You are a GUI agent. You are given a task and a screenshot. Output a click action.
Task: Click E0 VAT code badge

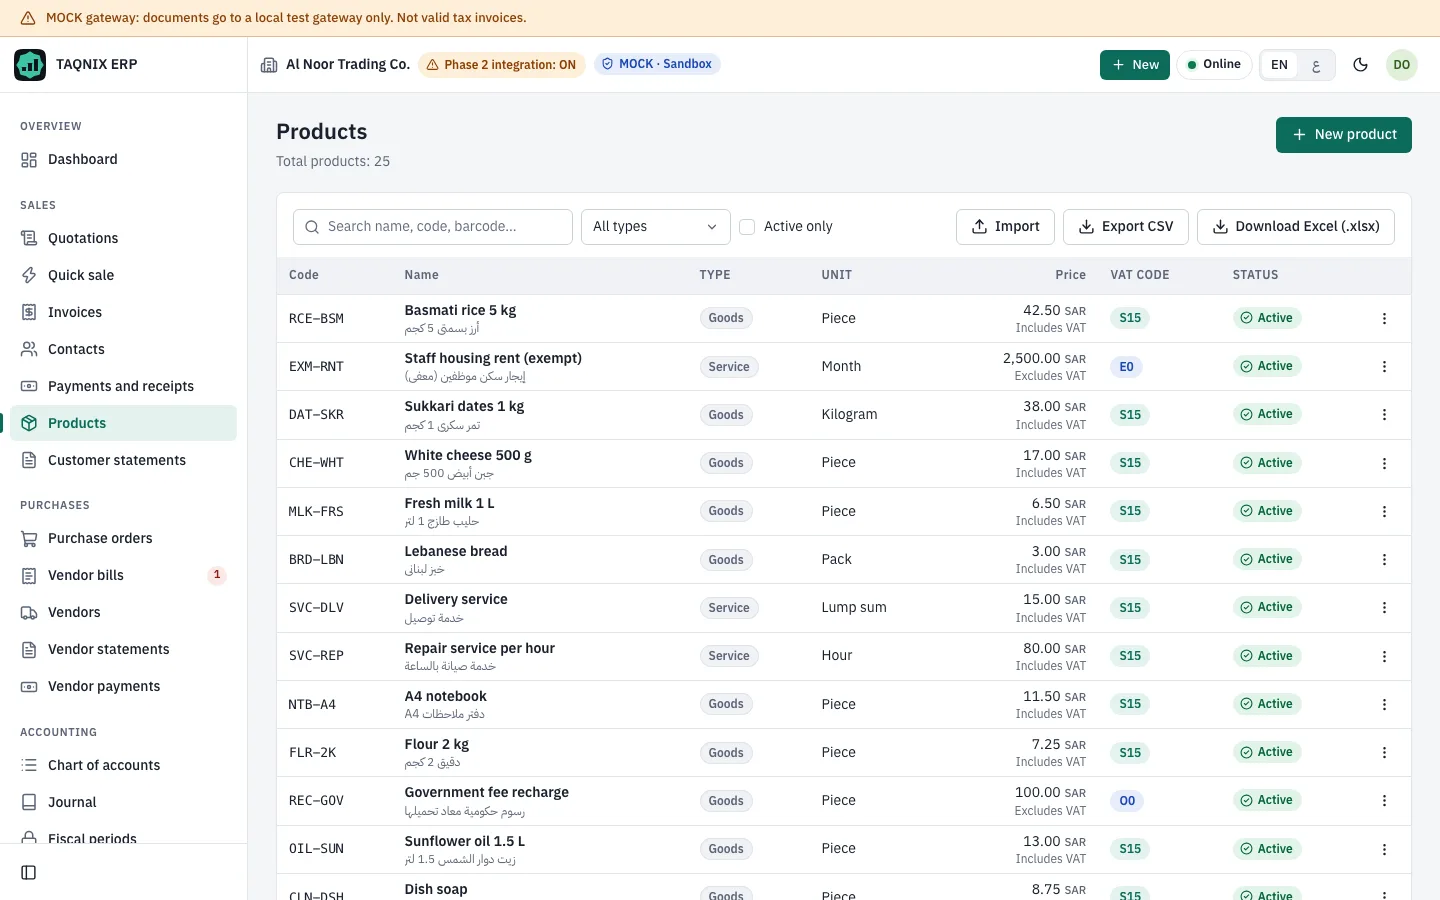pos(1126,367)
